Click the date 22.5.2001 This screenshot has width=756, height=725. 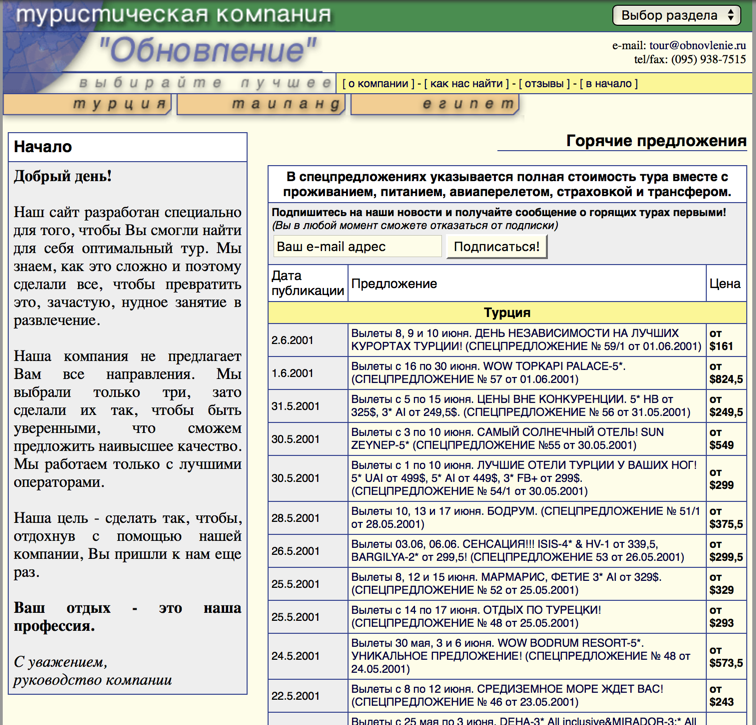click(295, 696)
